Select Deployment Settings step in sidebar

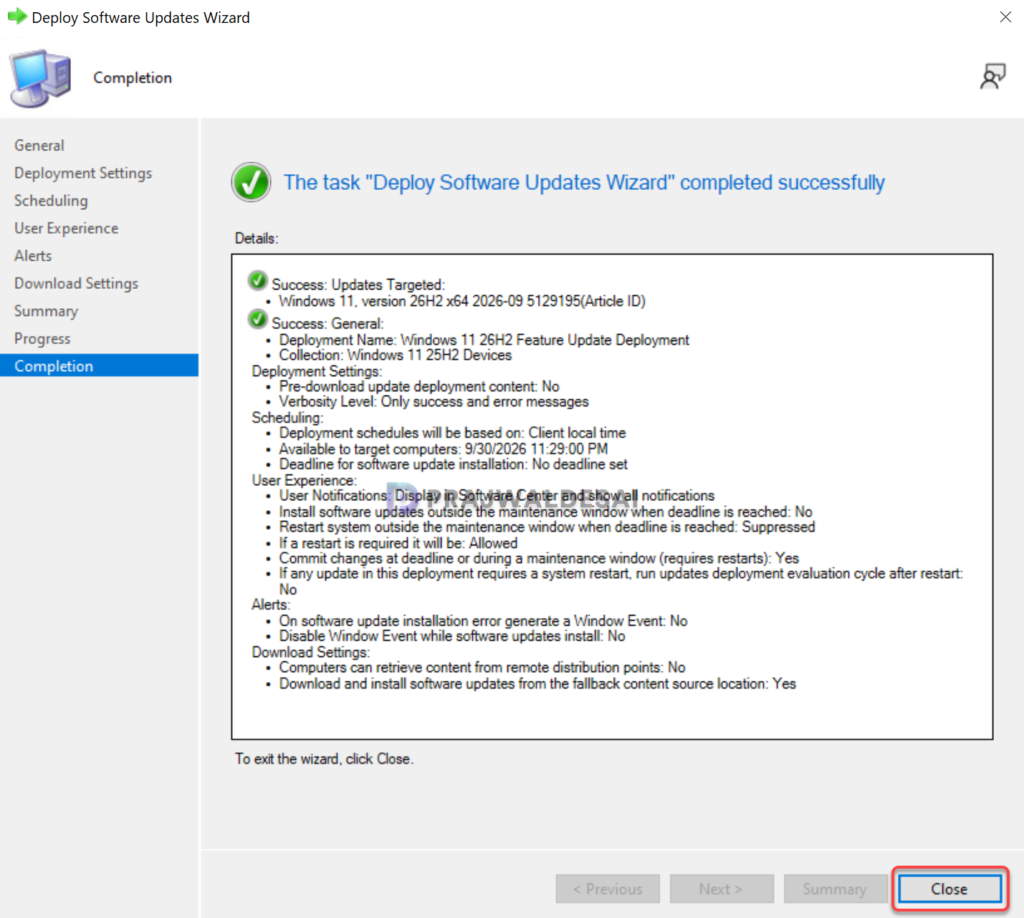click(x=83, y=173)
